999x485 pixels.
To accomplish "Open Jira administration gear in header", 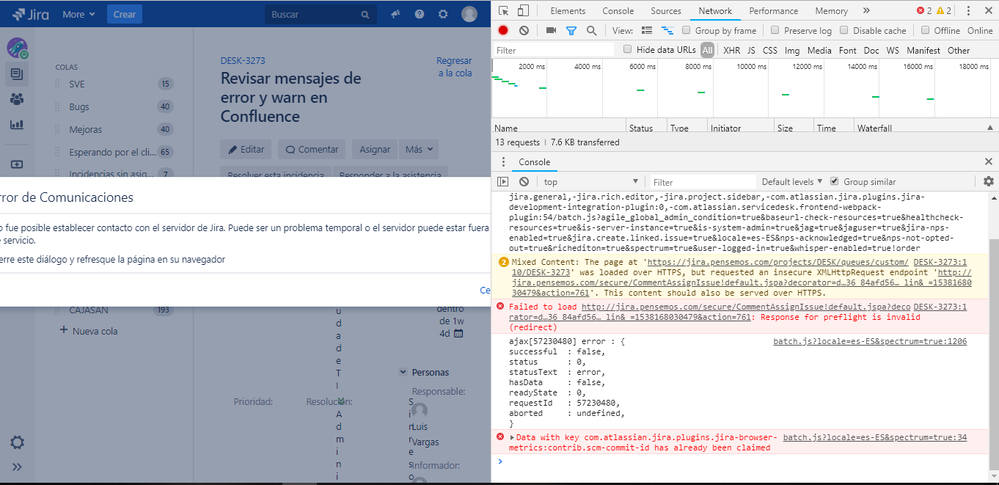I will click(443, 14).
